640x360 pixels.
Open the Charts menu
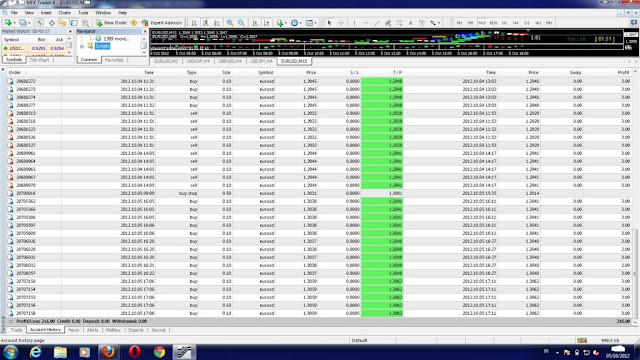64,13
